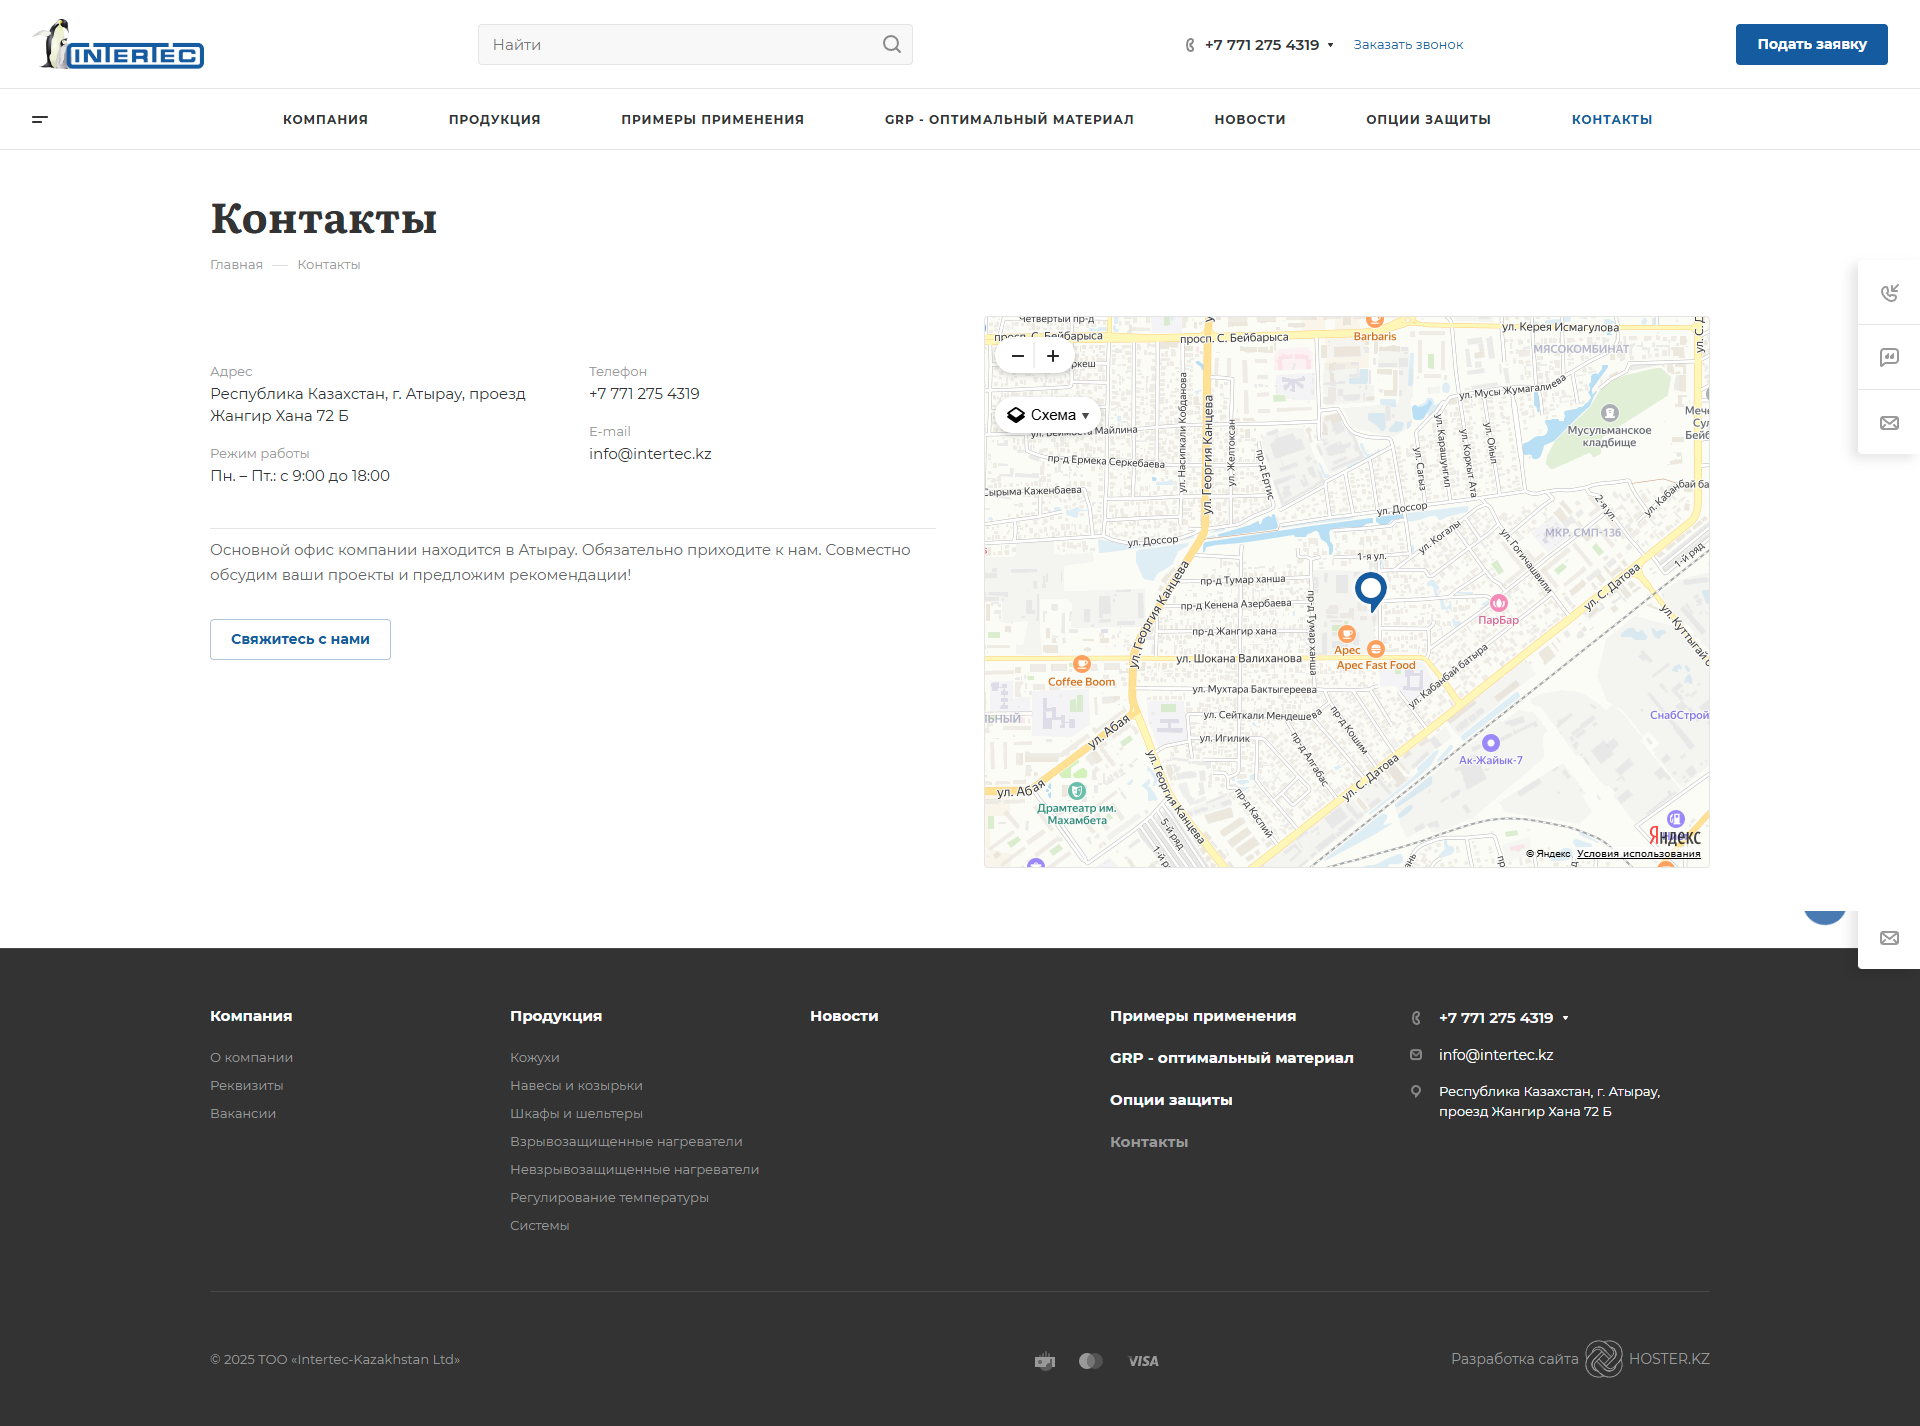Click the blue location pin on map
1920x1426 pixels.
click(x=1370, y=590)
